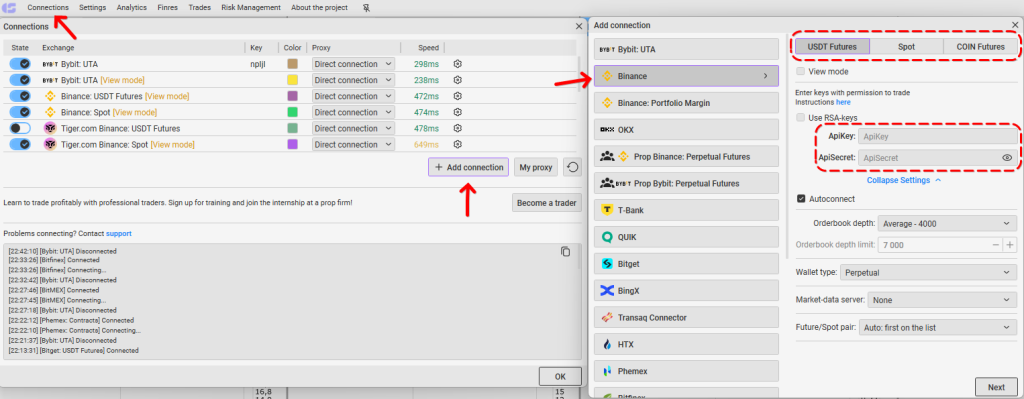Image resolution: width=1024 pixels, height=399 pixels.
Task: Toggle state switch for Tiger.com Binance: Spot
Action: [x=20, y=144]
